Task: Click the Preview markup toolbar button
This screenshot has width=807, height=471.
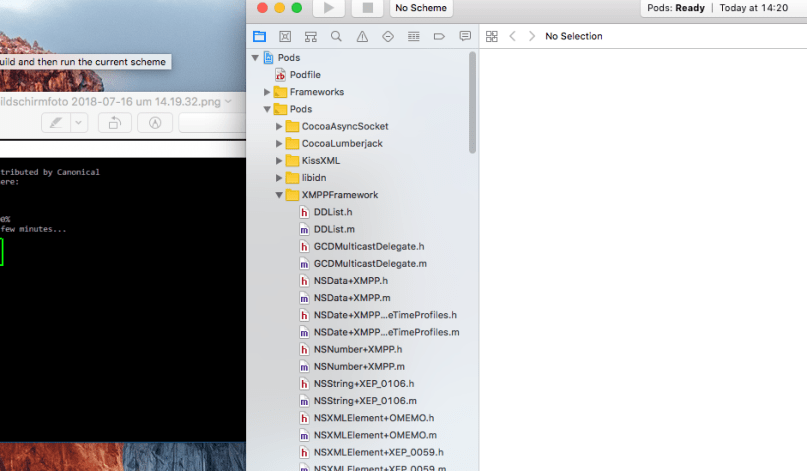Action: [x=155, y=123]
